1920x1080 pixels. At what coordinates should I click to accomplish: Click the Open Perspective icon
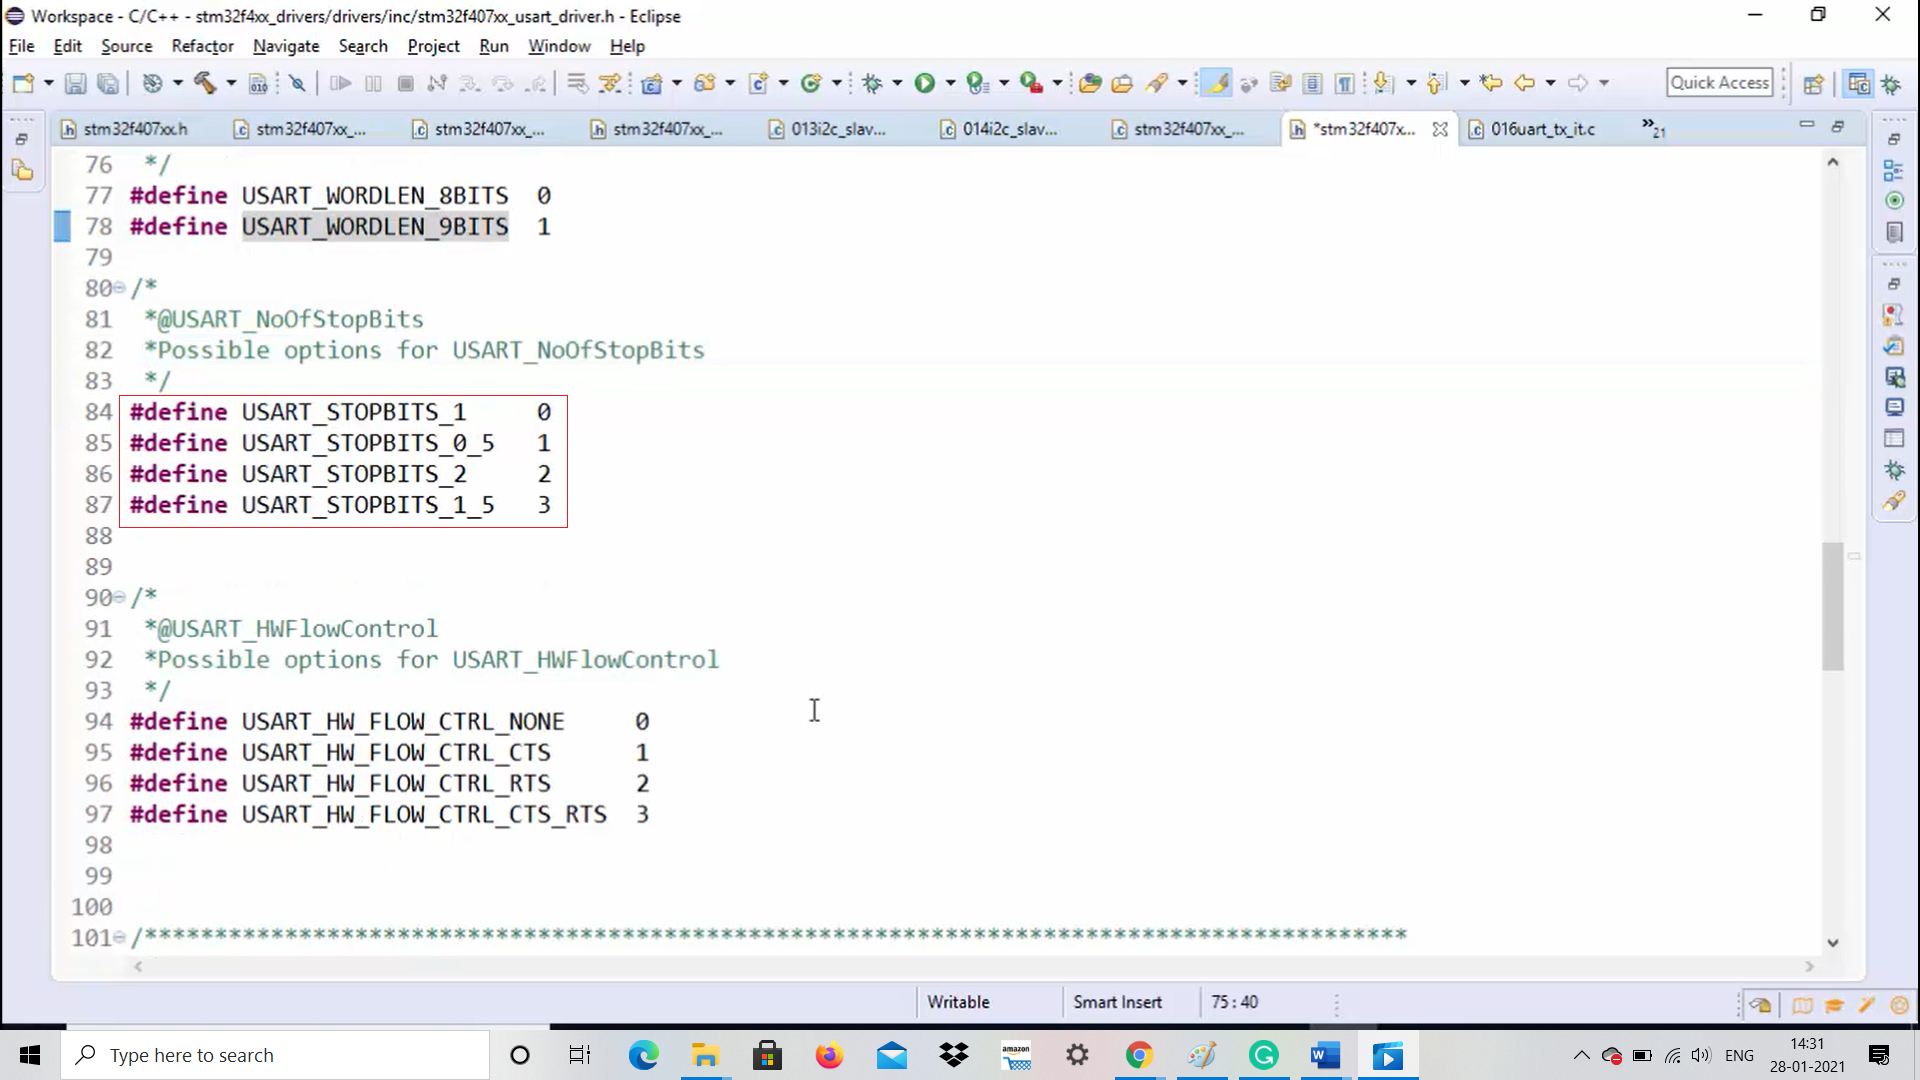tap(1814, 84)
